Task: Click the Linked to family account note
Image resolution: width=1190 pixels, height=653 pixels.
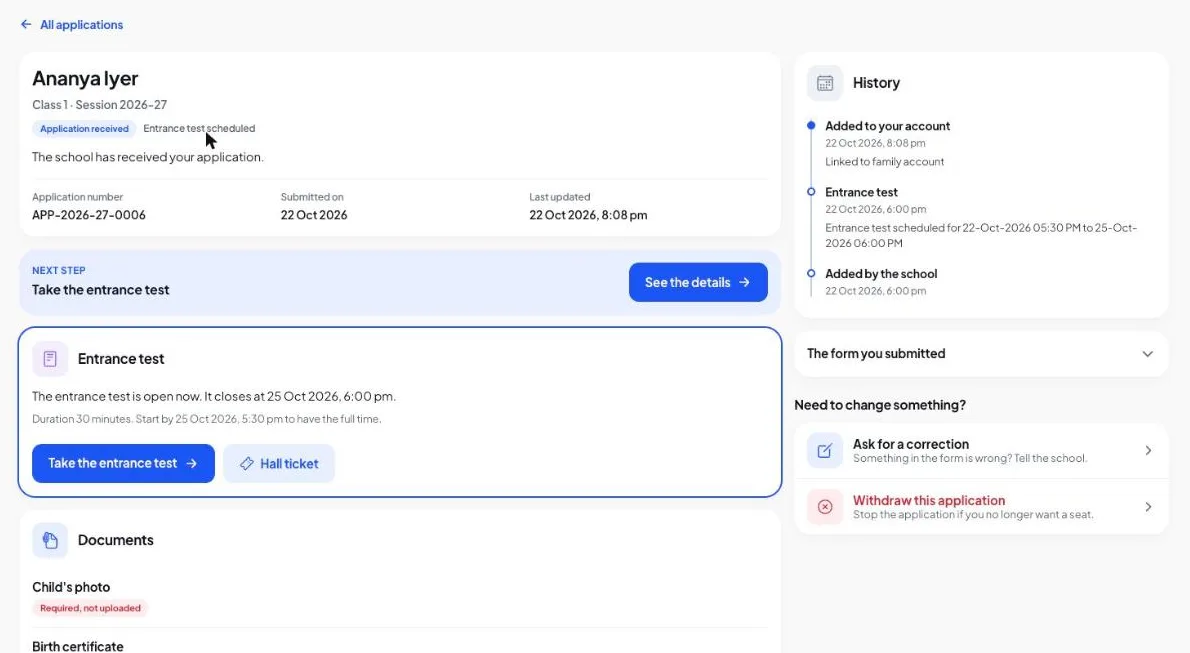Action: (884, 162)
